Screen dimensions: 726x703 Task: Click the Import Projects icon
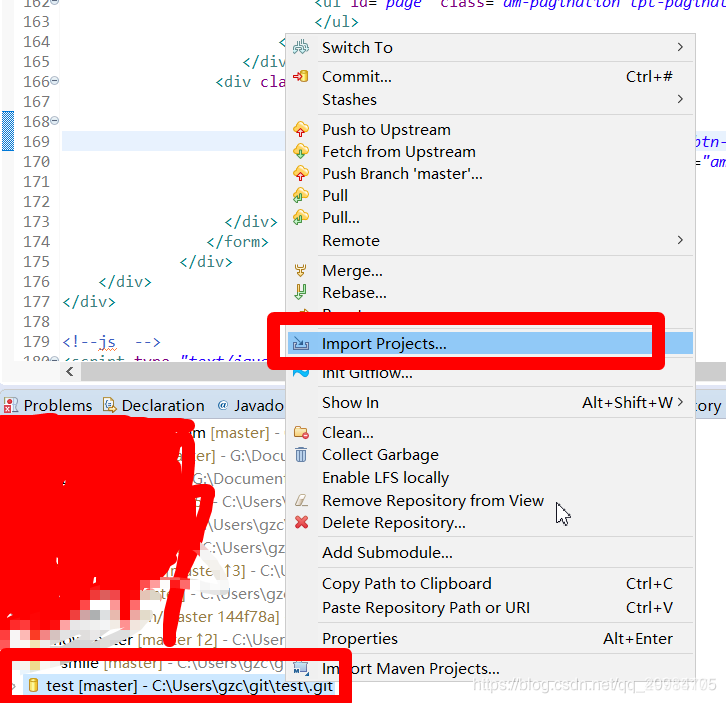coord(301,344)
